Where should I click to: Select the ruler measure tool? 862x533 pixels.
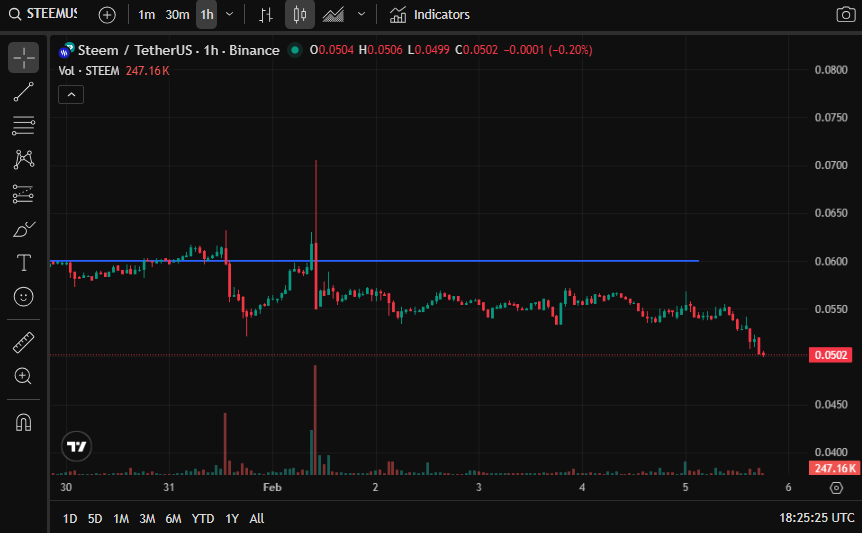pos(23,342)
